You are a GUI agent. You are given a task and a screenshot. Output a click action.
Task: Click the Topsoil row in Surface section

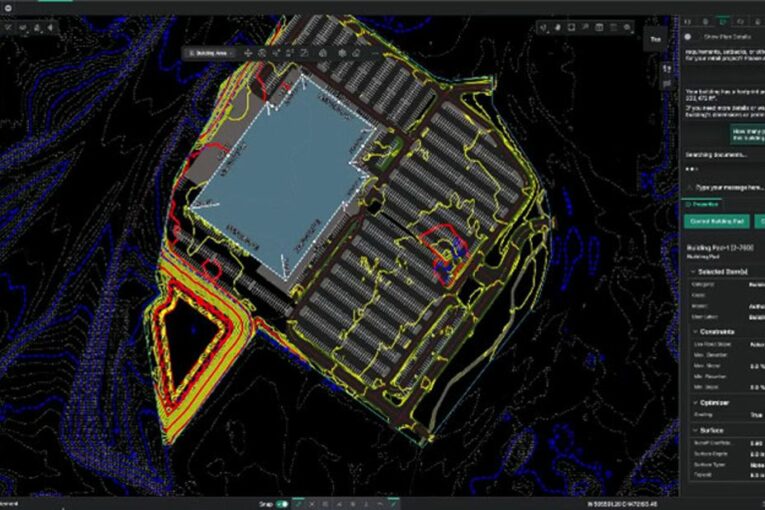[x=725, y=475]
